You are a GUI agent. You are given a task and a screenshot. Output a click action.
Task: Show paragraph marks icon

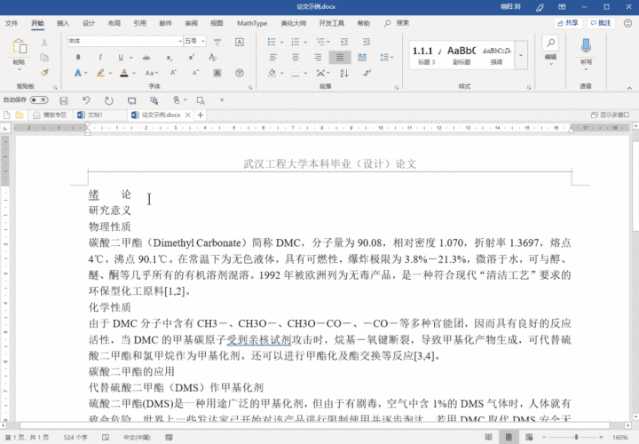tap(367, 73)
